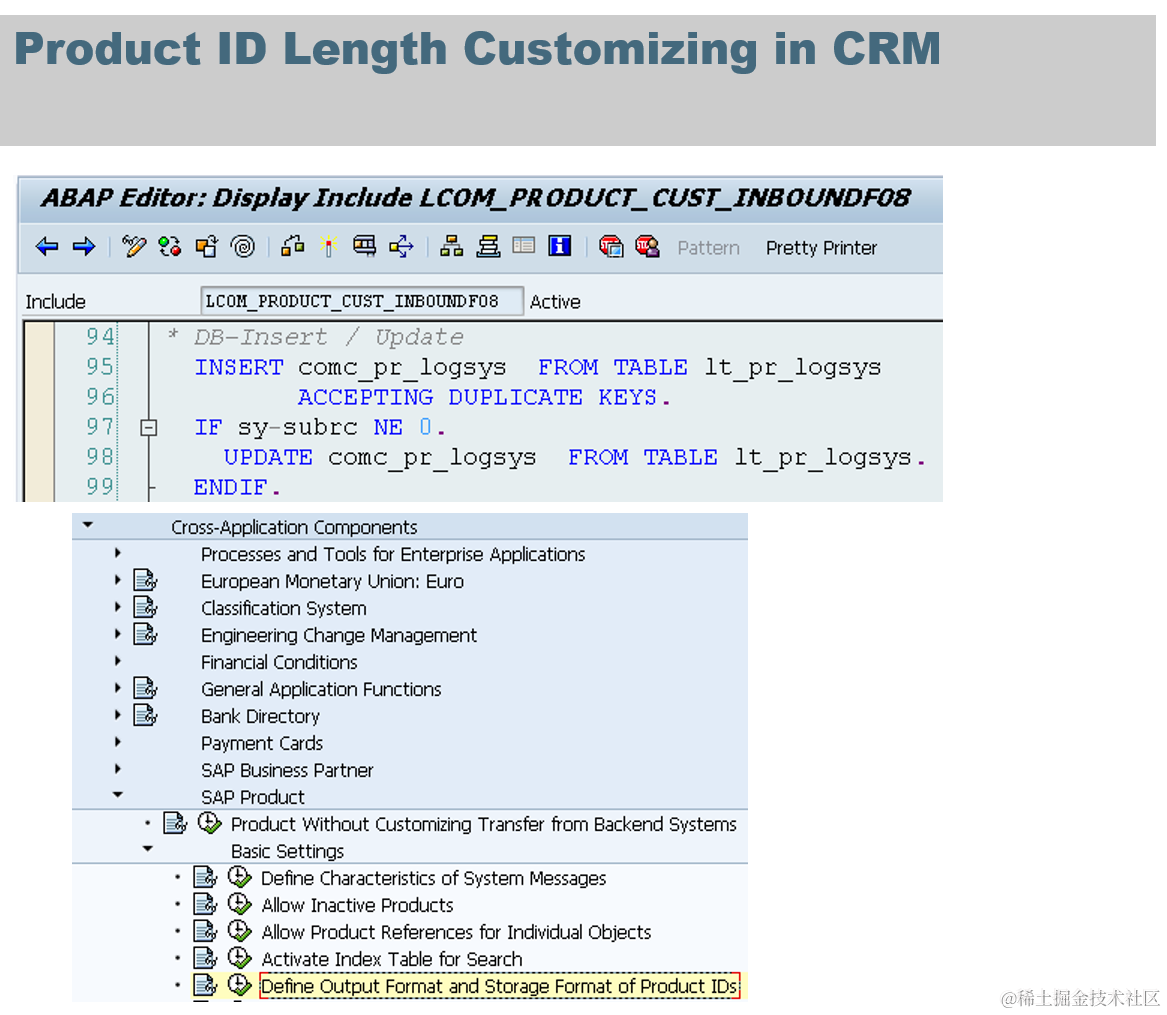Click the Display Navigation Window icon
The image size is (1167, 1015).
click(x=488, y=246)
